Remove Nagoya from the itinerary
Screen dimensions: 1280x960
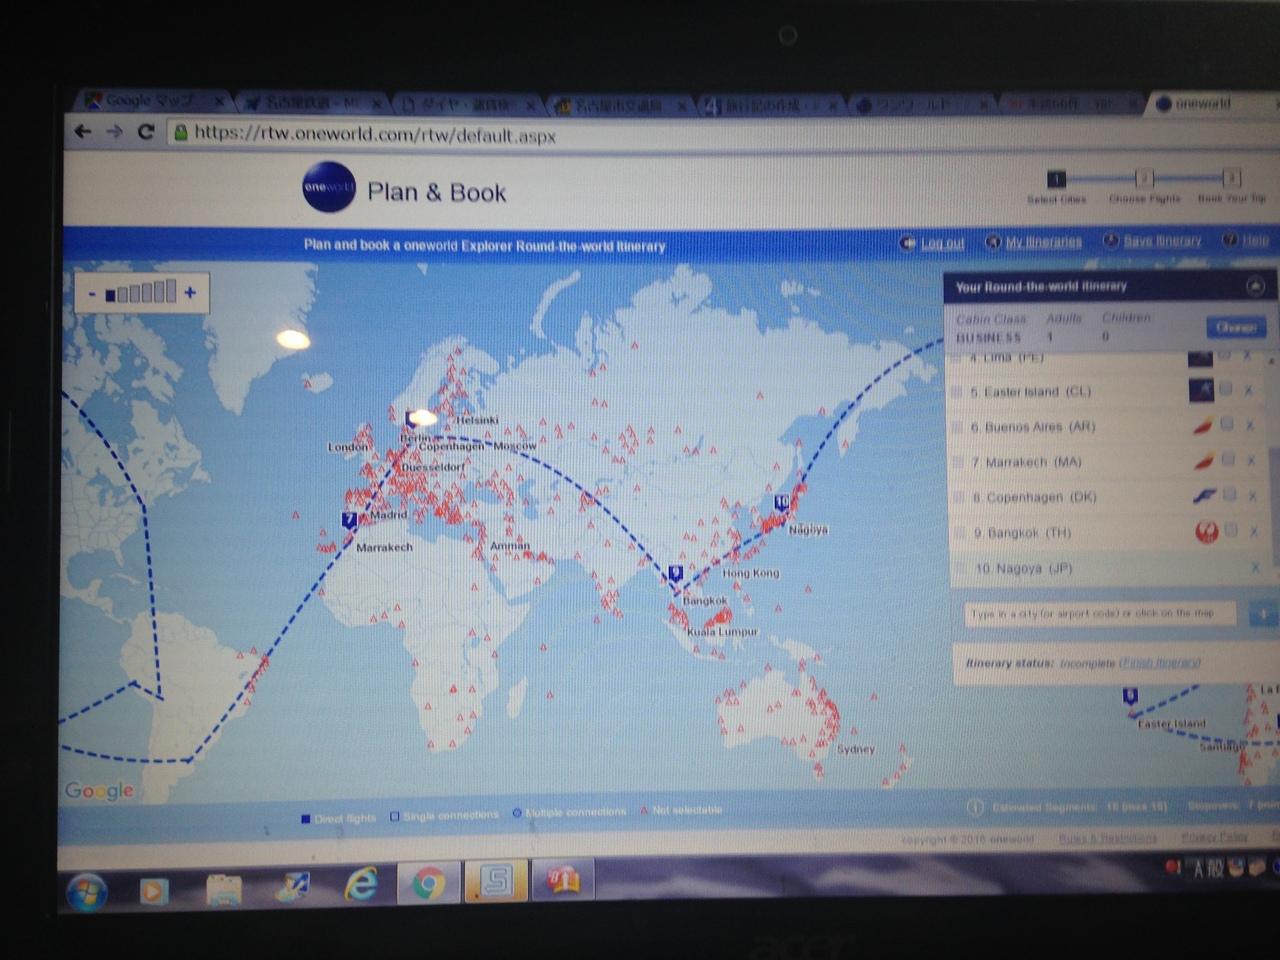(1255, 568)
